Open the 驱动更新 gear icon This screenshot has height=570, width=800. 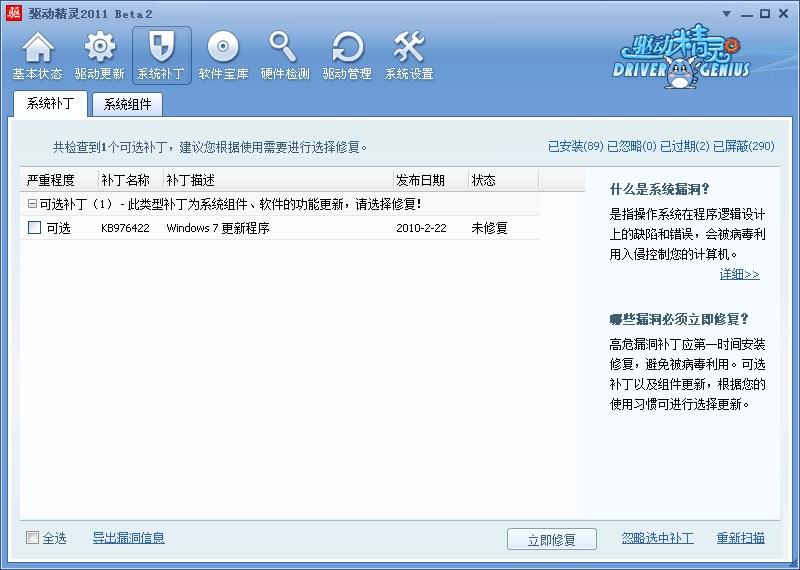99,56
